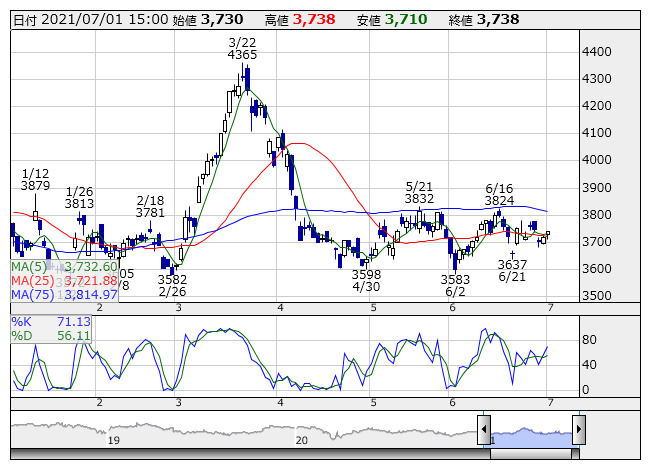The width and height of the screenshot is (653, 470).
Task: Click the scrollbar thumb below the navigator
Action: pyautogui.click(x=531, y=453)
